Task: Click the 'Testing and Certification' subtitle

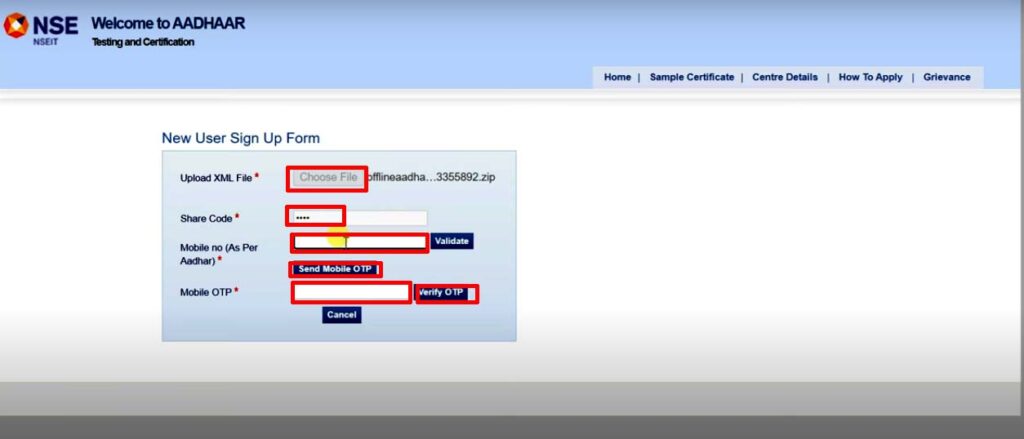Action: pyautogui.click(x=143, y=42)
